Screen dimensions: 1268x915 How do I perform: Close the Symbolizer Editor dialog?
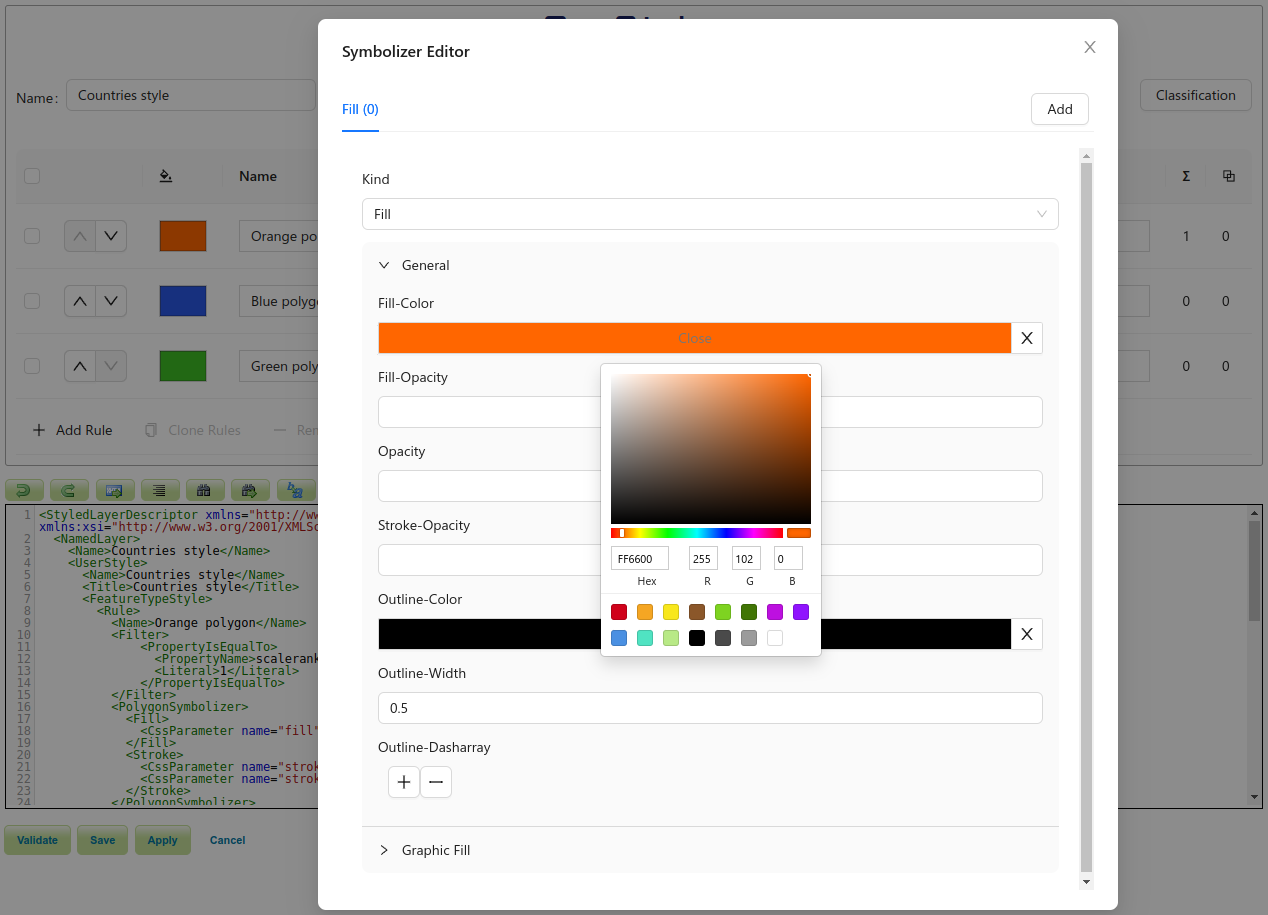pyautogui.click(x=1090, y=47)
